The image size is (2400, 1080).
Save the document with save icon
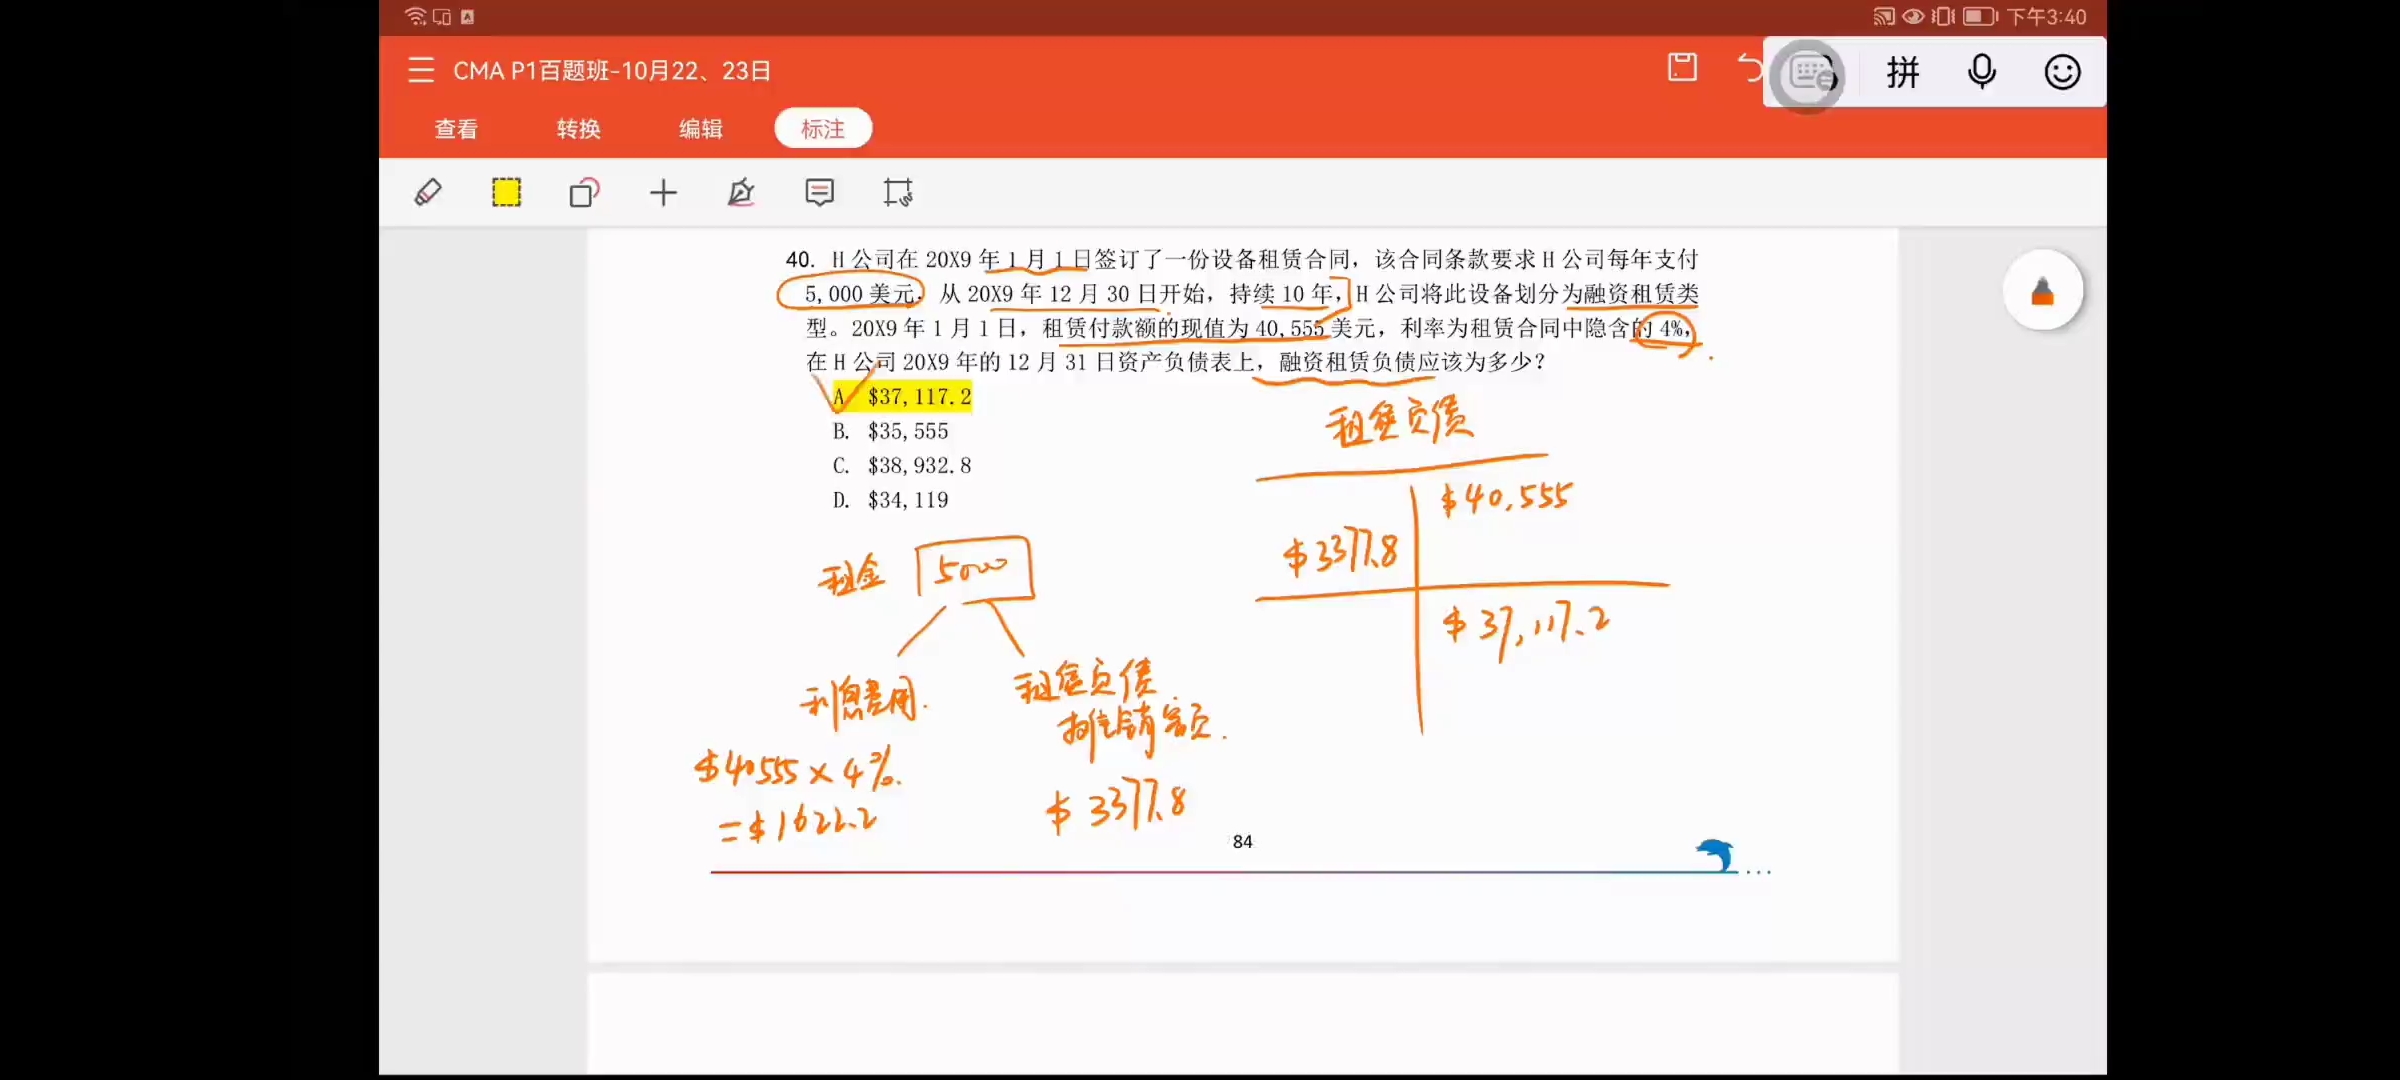point(1682,68)
